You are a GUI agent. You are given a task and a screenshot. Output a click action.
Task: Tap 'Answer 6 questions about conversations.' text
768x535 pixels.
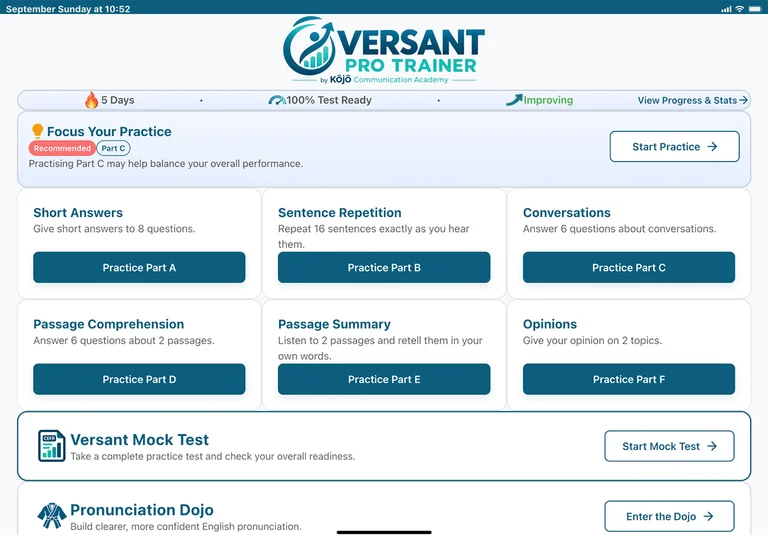point(620,229)
